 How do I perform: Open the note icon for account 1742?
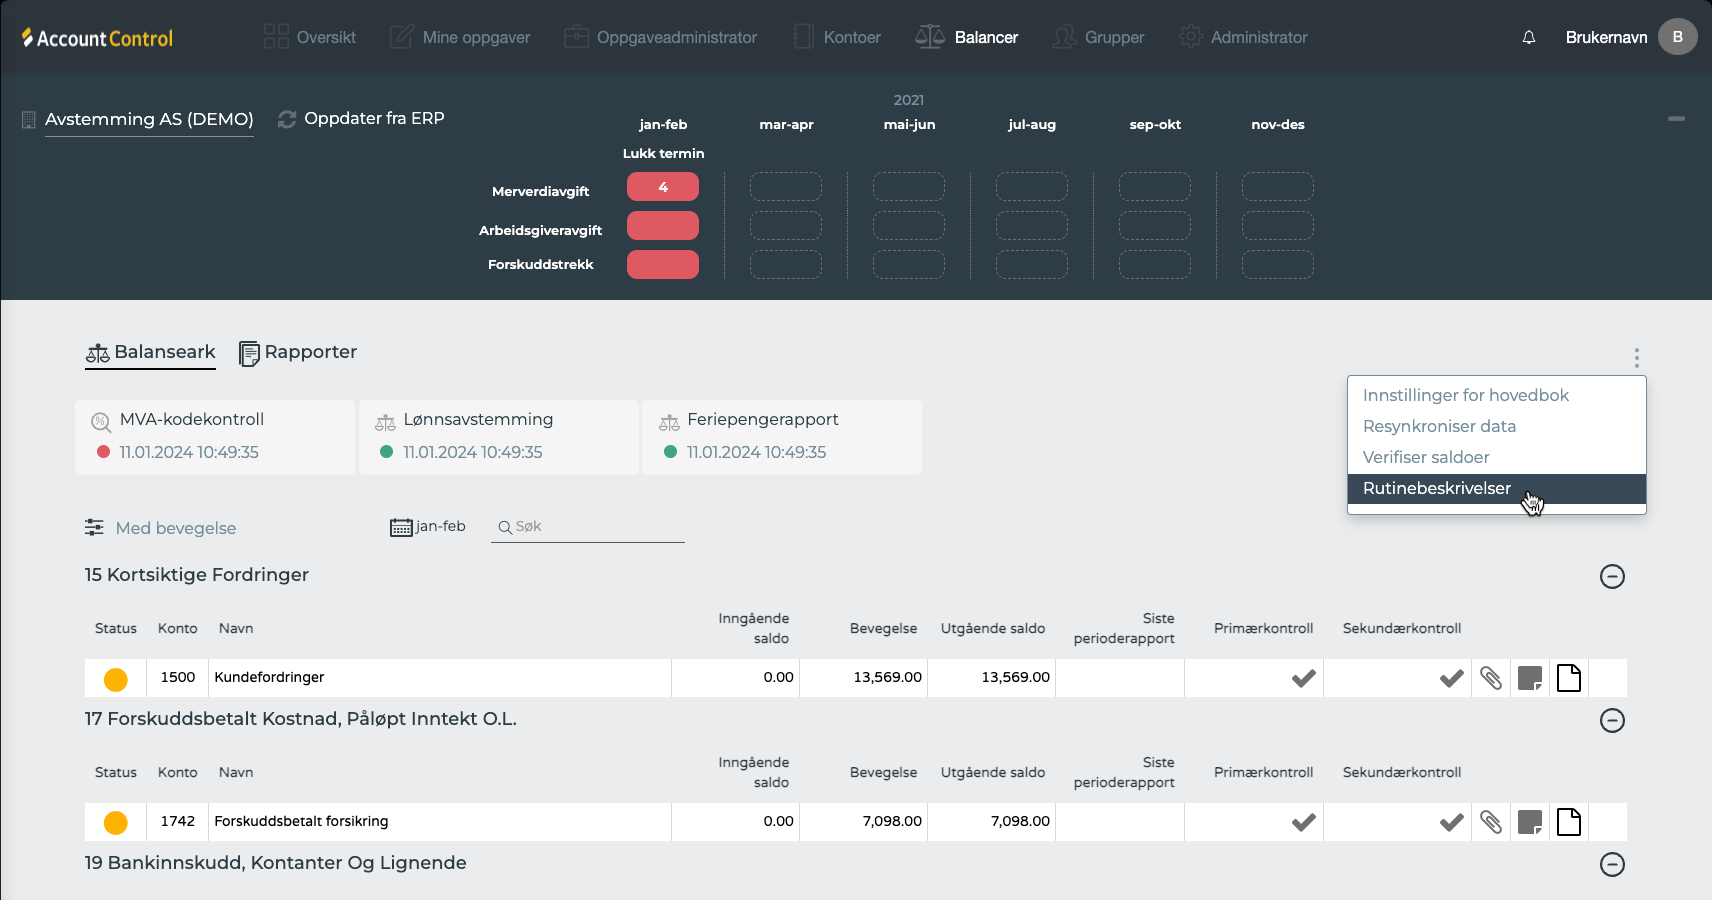(1529, 822)
